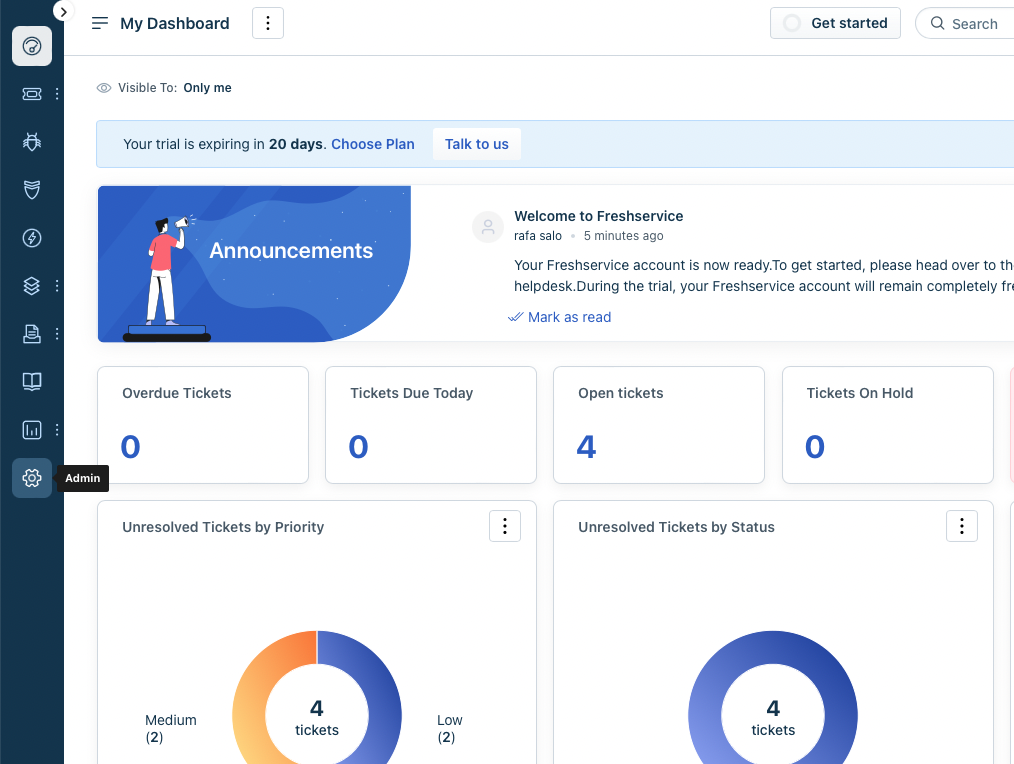1014x764 pixels.
Task: Click the Choose Plan link
Action: (372, 144)
